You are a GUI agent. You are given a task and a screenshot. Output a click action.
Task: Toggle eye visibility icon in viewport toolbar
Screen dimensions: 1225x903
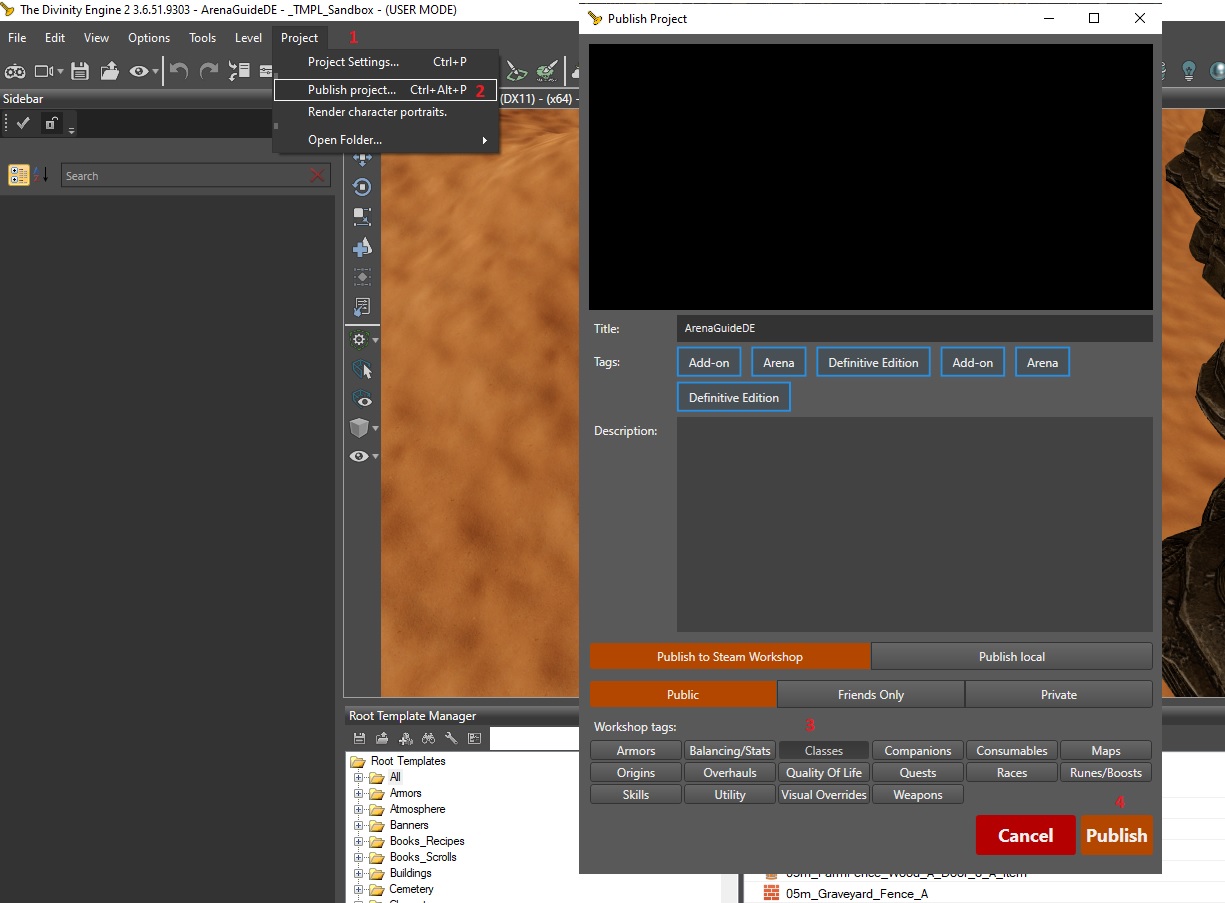(x=359, y=456)
